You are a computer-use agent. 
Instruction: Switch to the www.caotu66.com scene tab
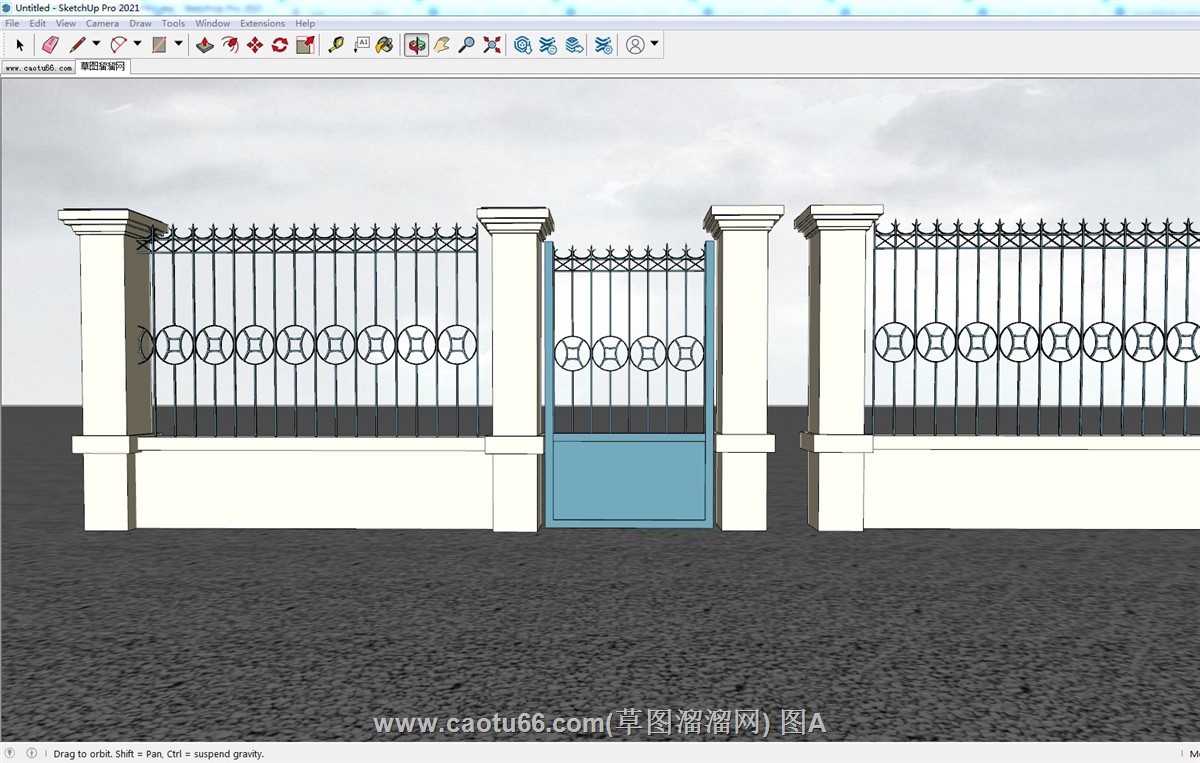(38, 68)
